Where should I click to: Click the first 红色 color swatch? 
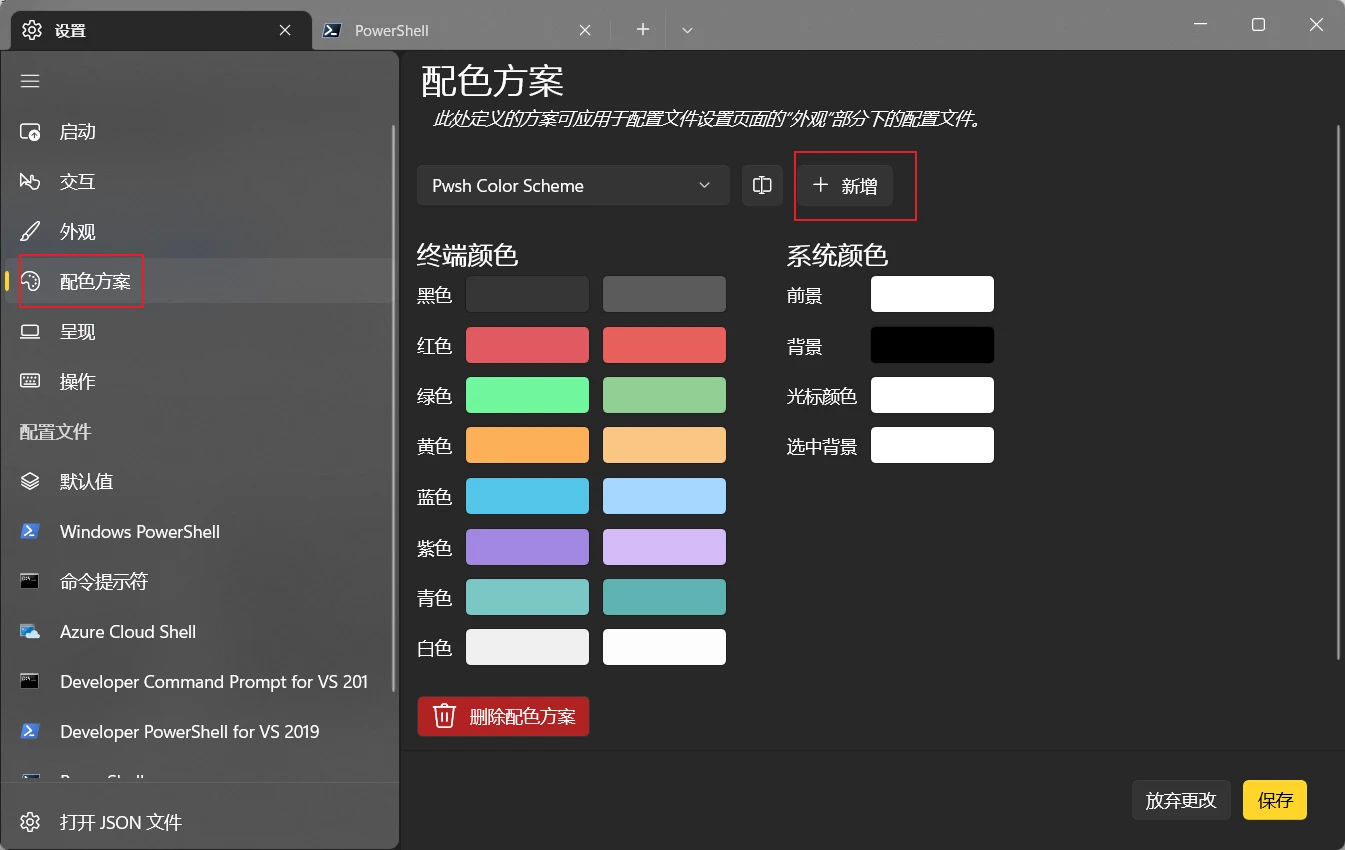coord(527,345)
